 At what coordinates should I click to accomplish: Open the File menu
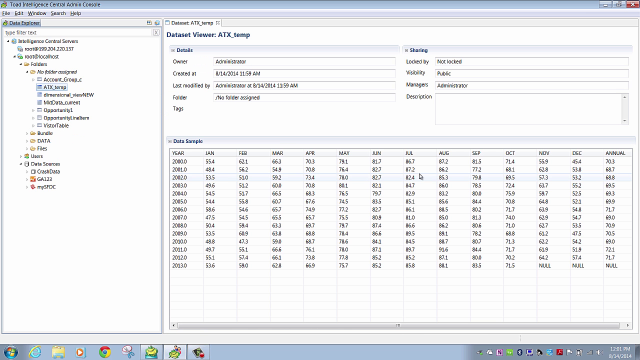(6, 13)
